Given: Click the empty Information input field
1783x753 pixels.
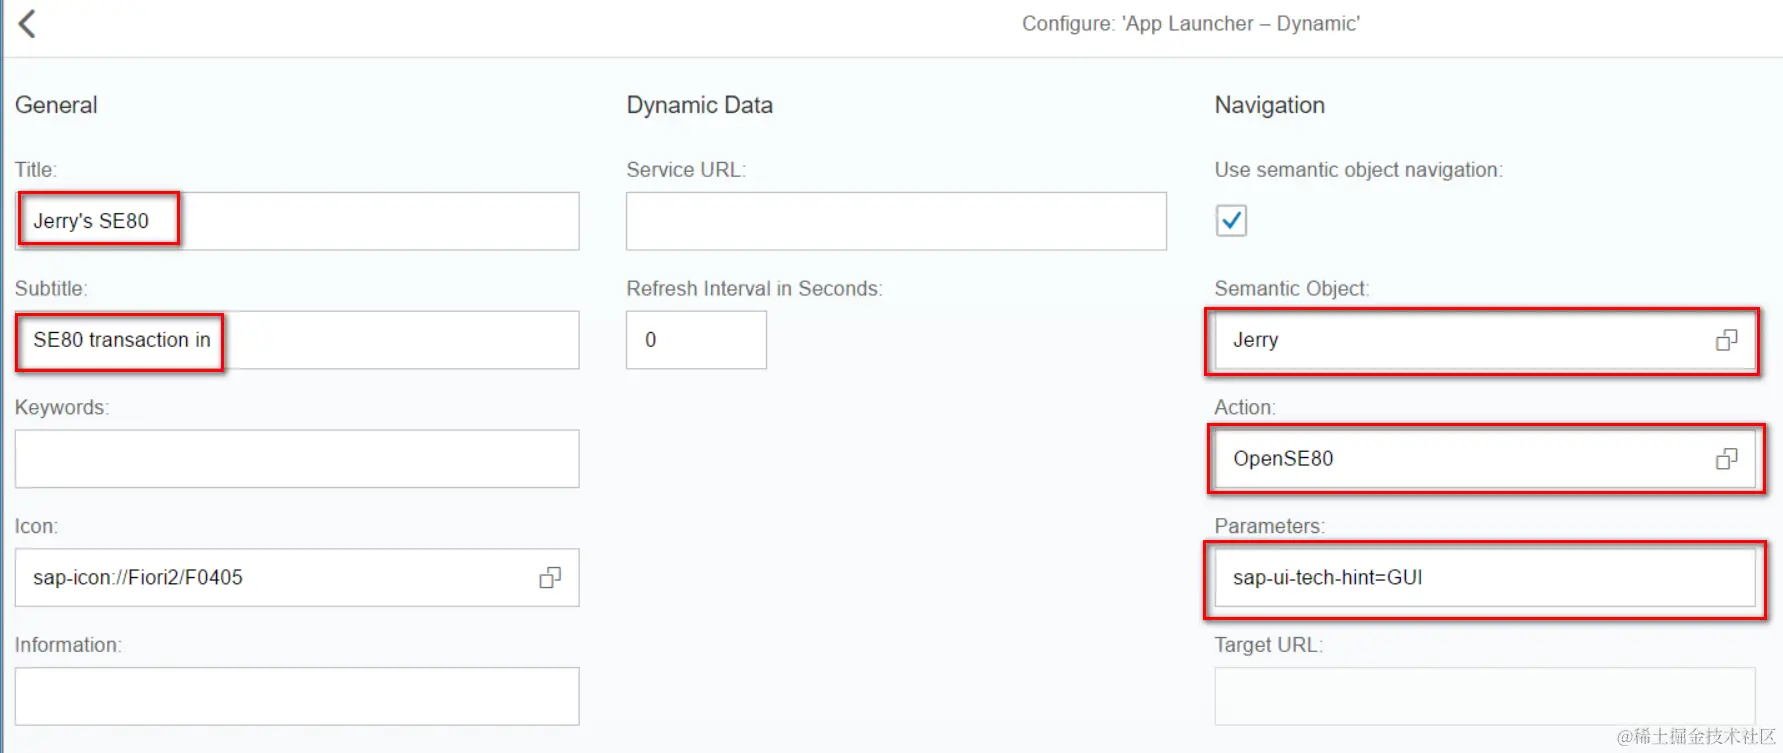Looking at the screenshot, I should [297, 696].
